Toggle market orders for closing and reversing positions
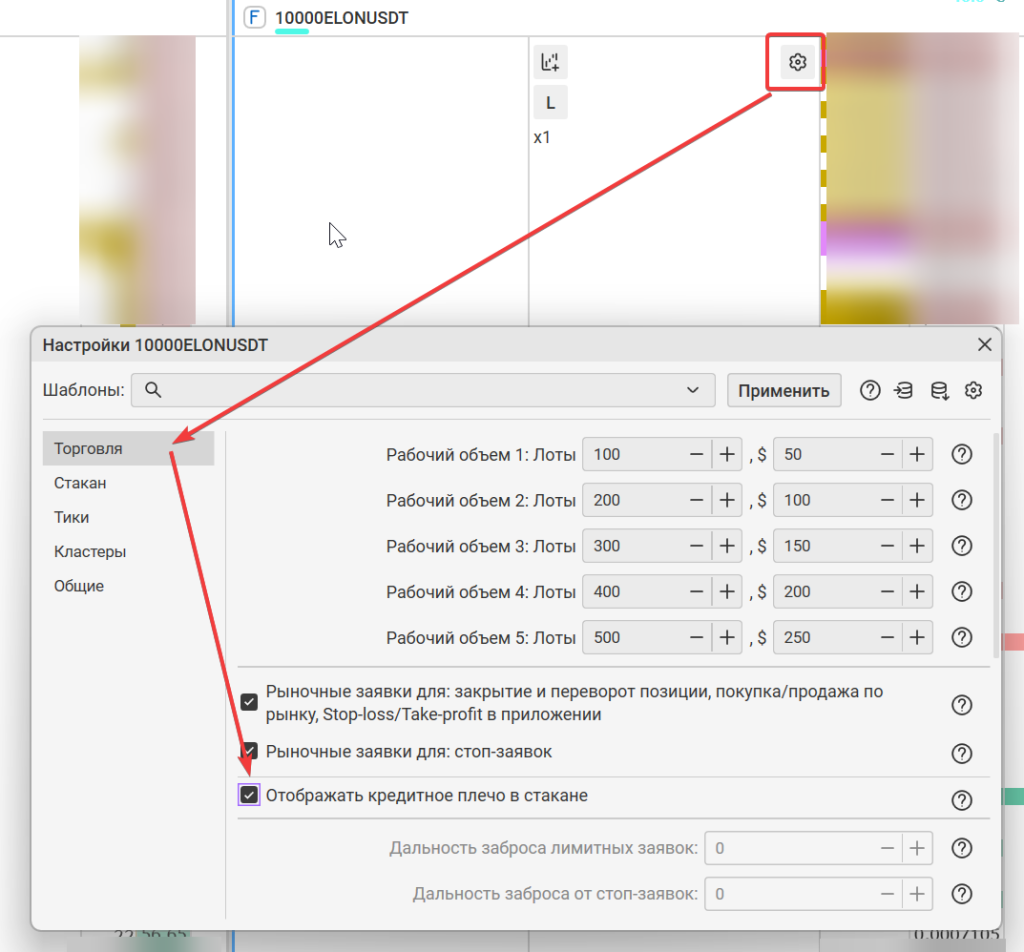Screen dimensions: 1024x952 [249, 703]
